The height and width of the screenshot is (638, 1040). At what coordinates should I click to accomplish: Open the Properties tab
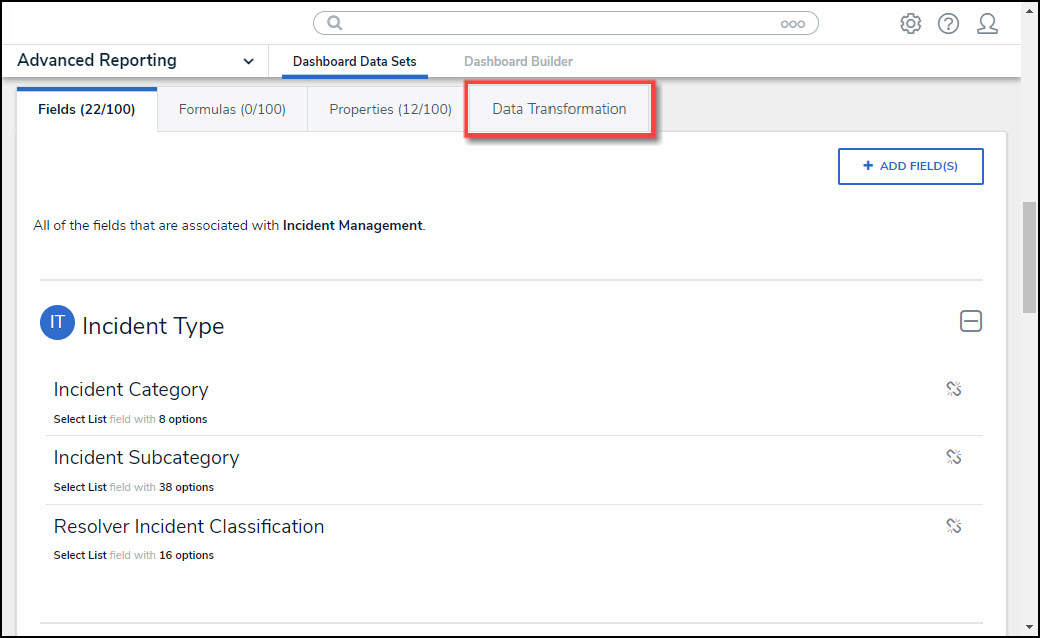click(390, 110)
